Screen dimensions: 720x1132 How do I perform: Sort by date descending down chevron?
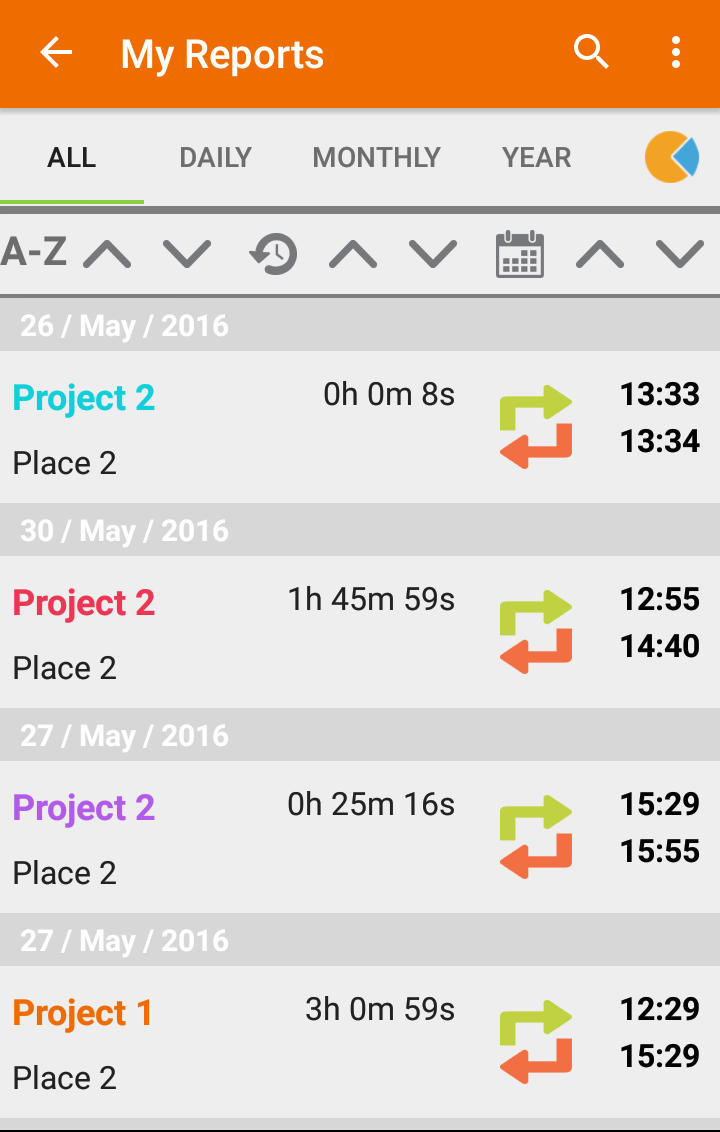(x=680, y=254)
